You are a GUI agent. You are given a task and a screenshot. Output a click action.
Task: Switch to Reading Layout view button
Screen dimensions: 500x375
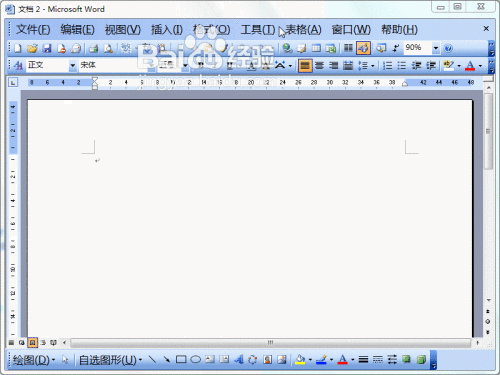53,342
